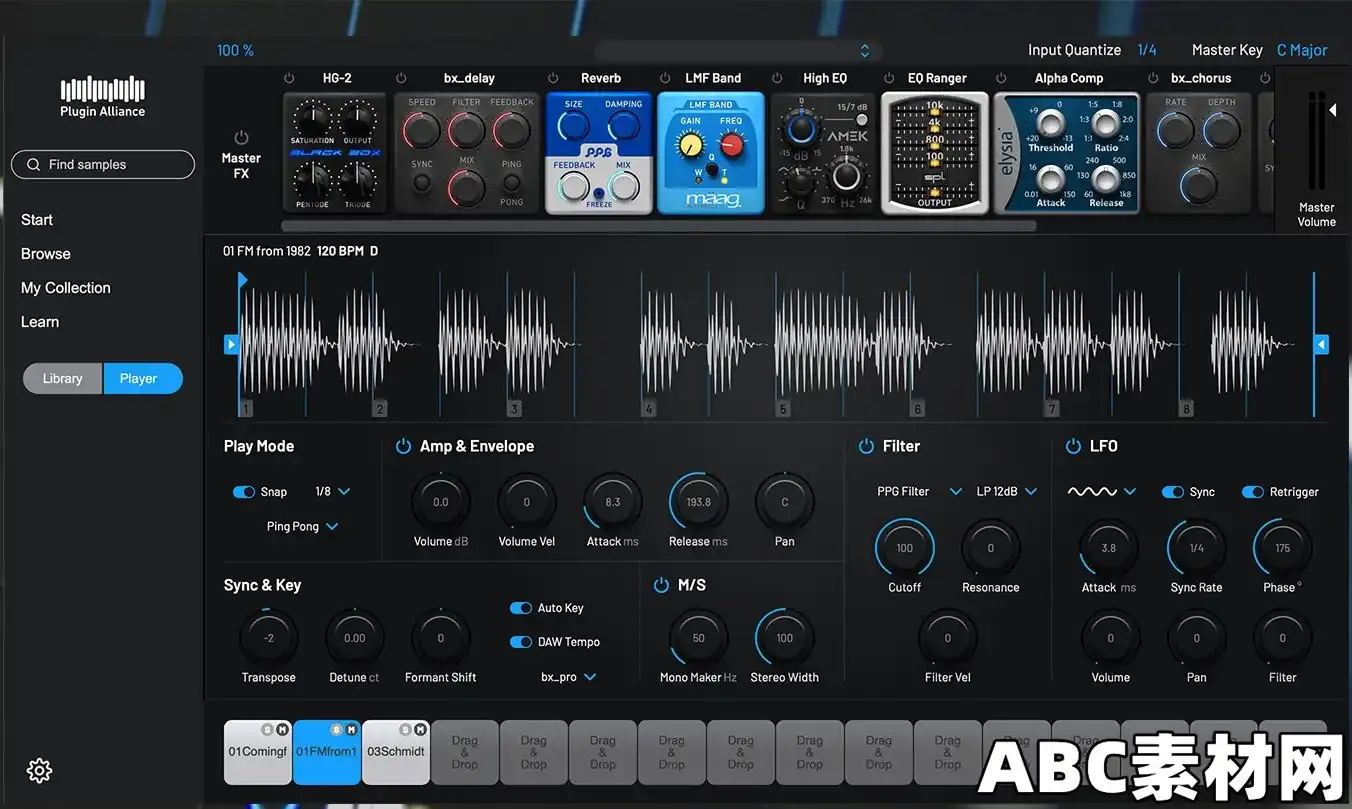Toggle the Filter section power icon
The width and height of the screenshot is (1352, 809).
point(866,446)
